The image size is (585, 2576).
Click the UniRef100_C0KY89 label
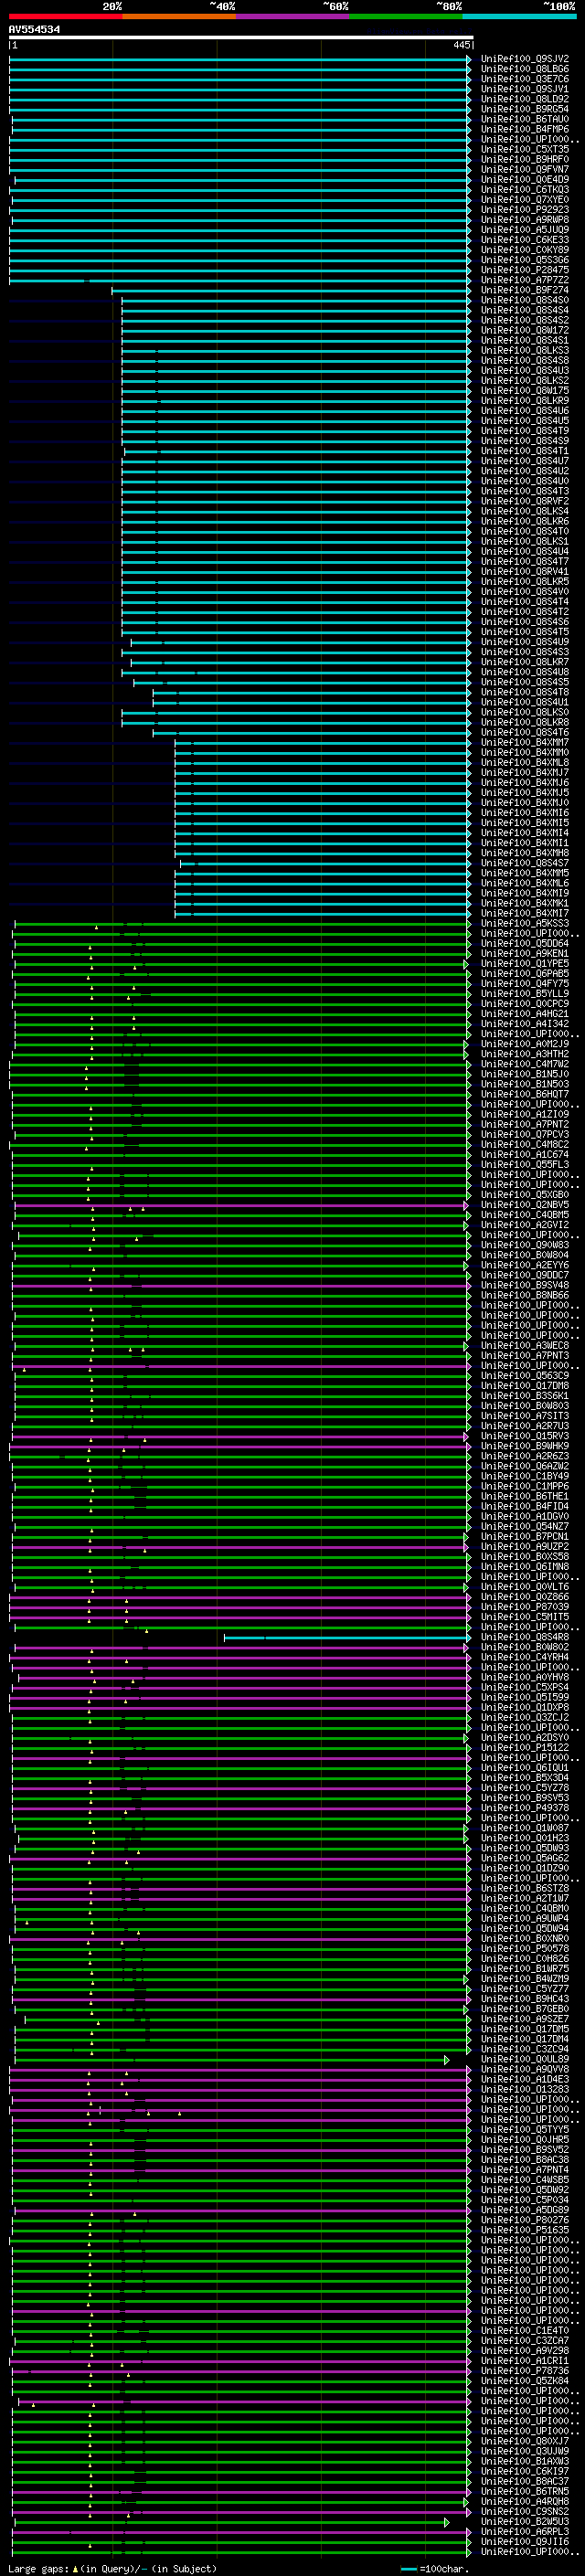[x=525, y=250]
